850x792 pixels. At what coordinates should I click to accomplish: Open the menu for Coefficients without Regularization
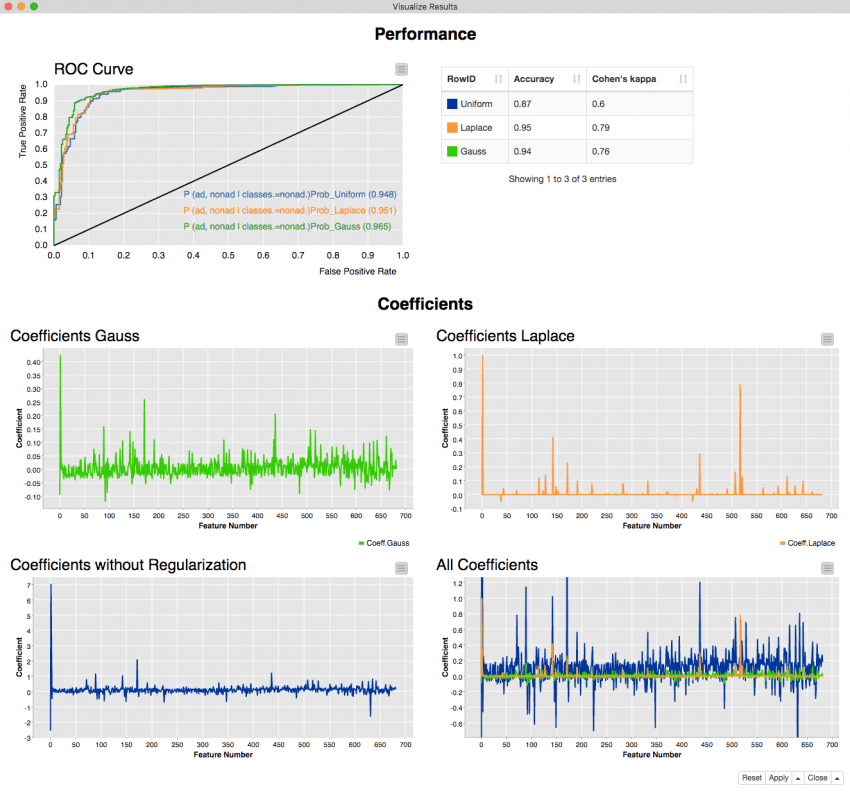[401, 568]
